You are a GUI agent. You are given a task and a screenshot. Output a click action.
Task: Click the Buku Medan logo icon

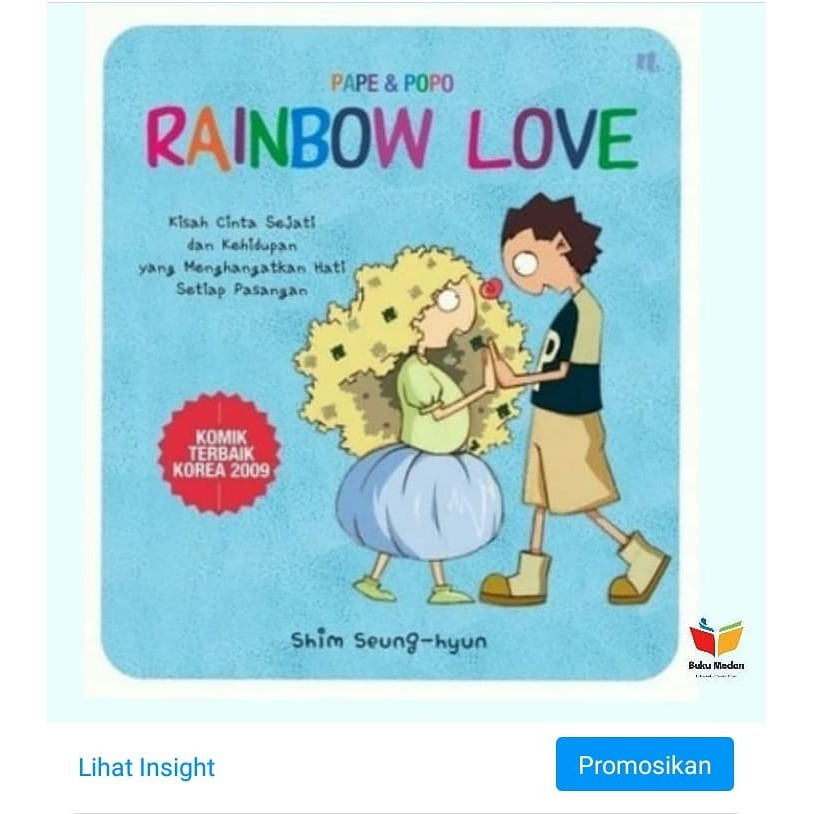716,637
